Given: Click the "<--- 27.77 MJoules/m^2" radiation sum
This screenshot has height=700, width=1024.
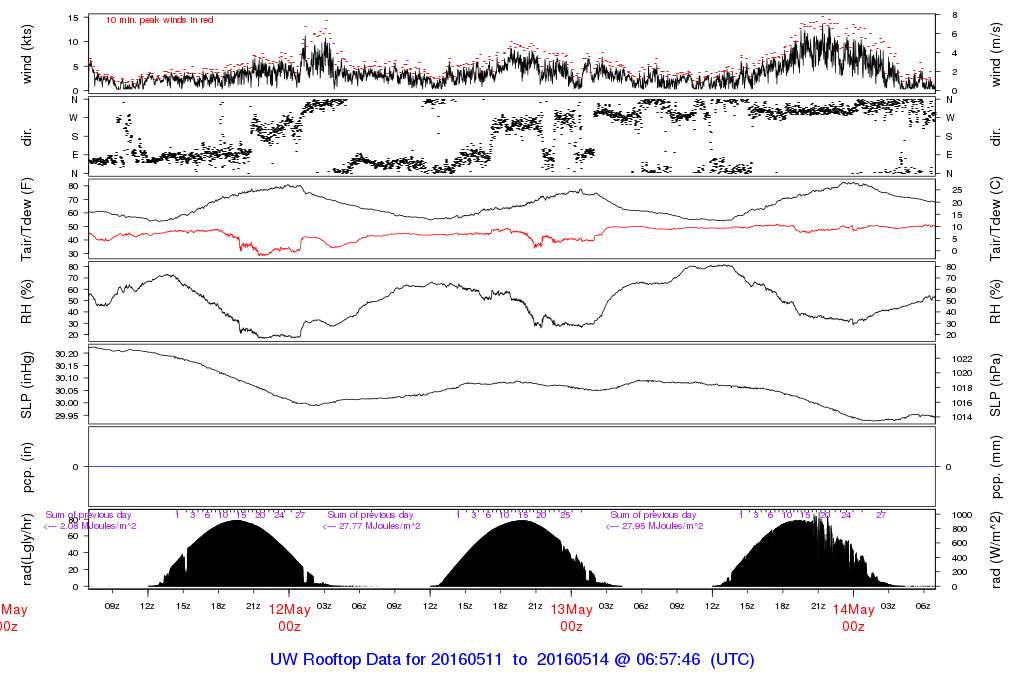Looking at the screenshot, I should tap(372, 526).
